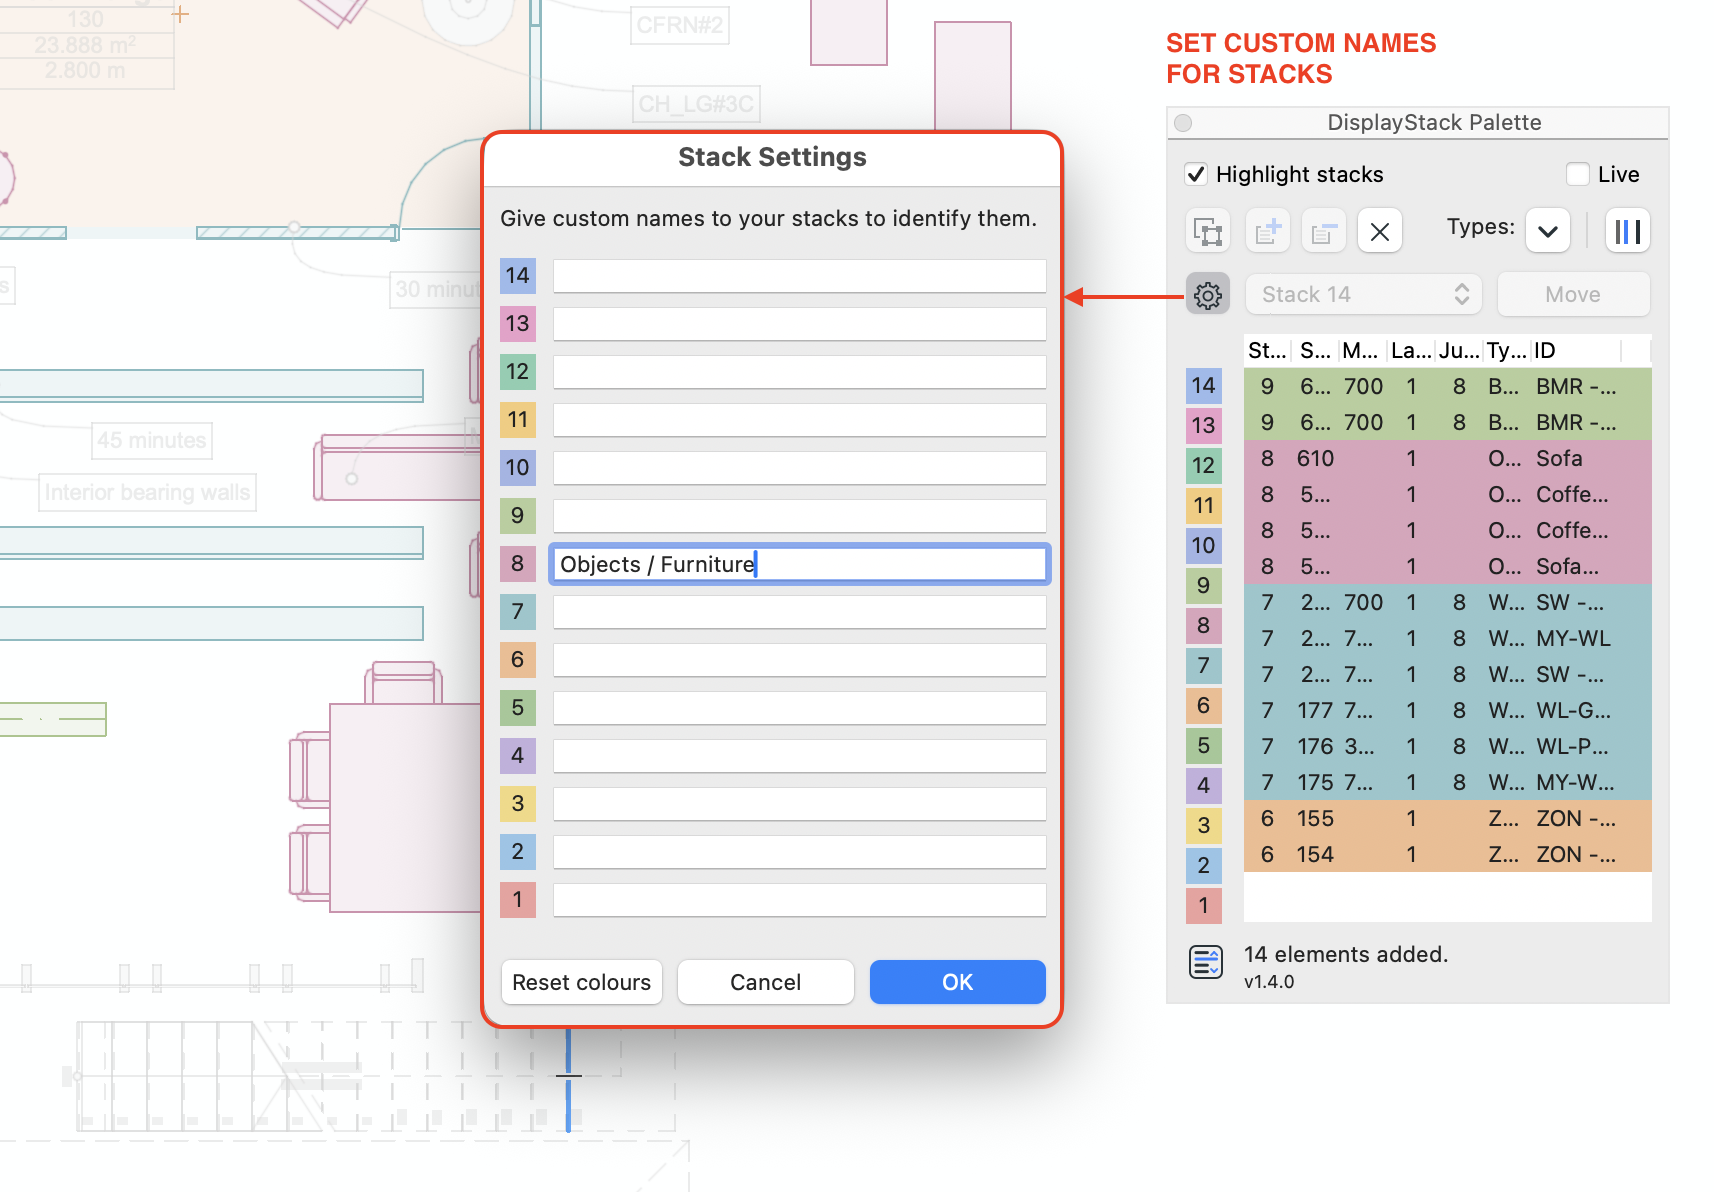Click the '14 elements added.' status text
Viewport: 1714px width, 1192px height.
pos(1346,955)
